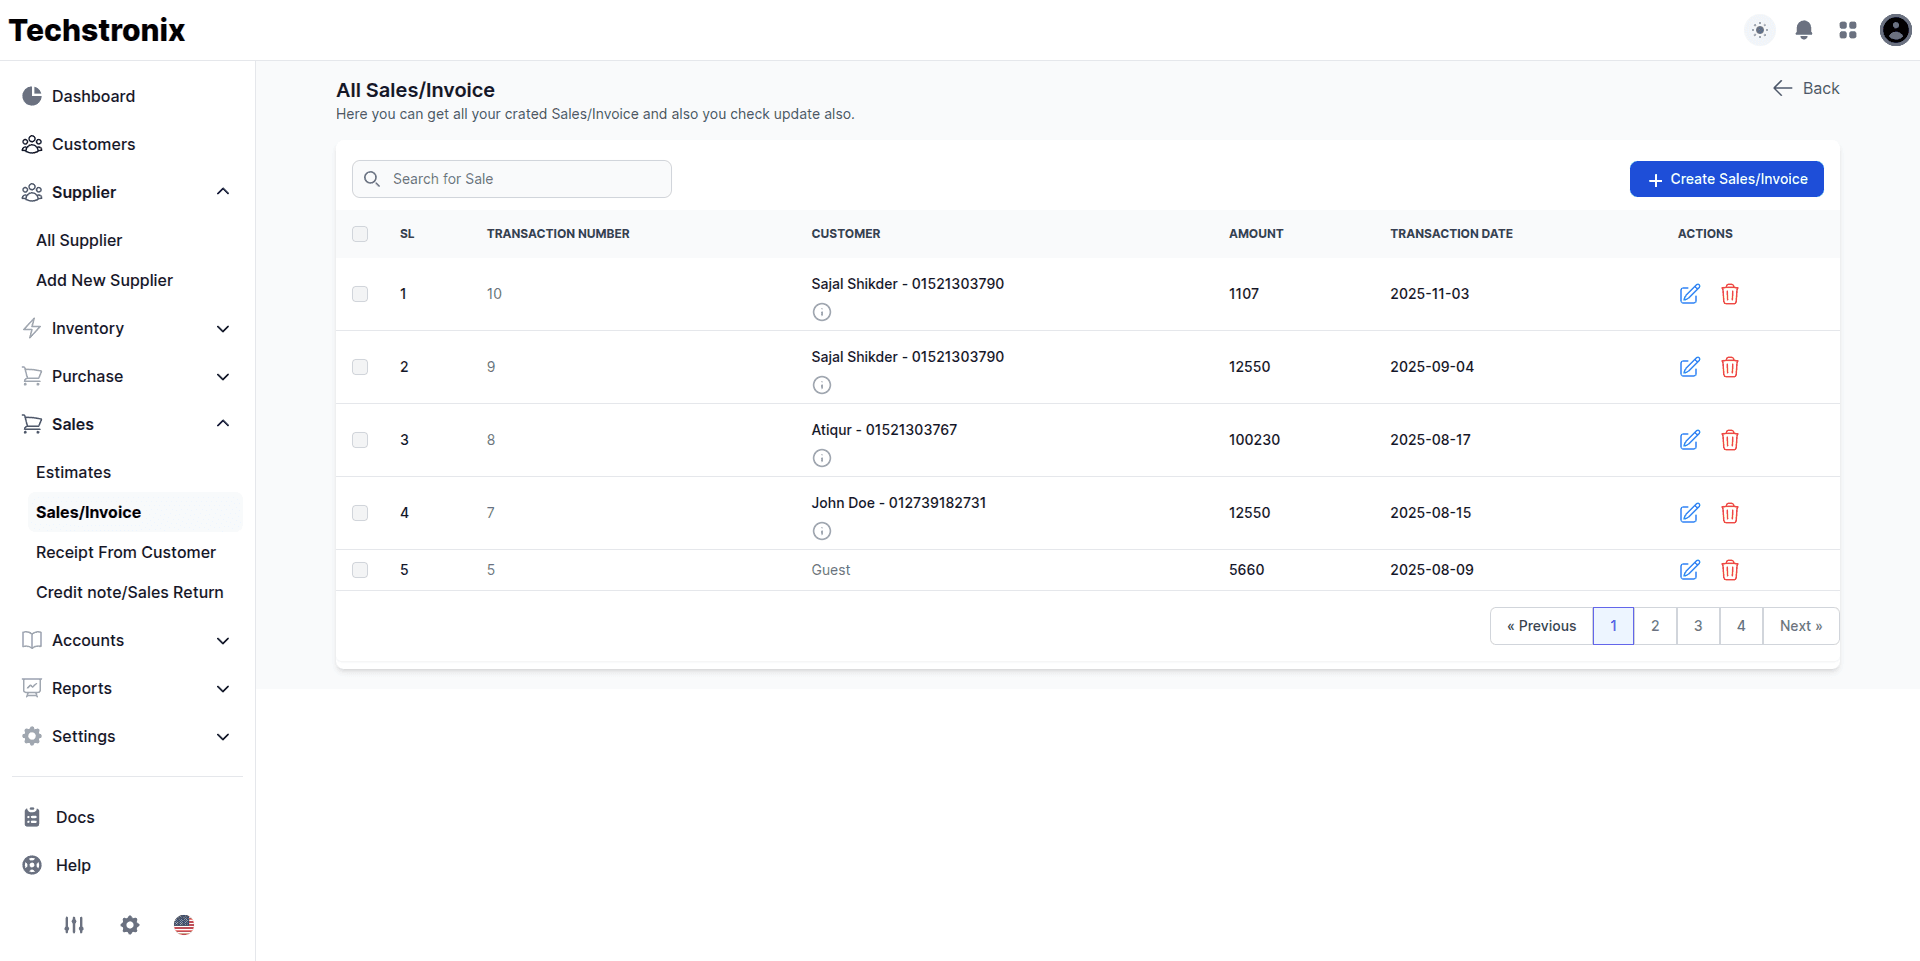Check the select-all checkbox in table header
This screenshot has height=961, width=1920.
click(360, 234)
